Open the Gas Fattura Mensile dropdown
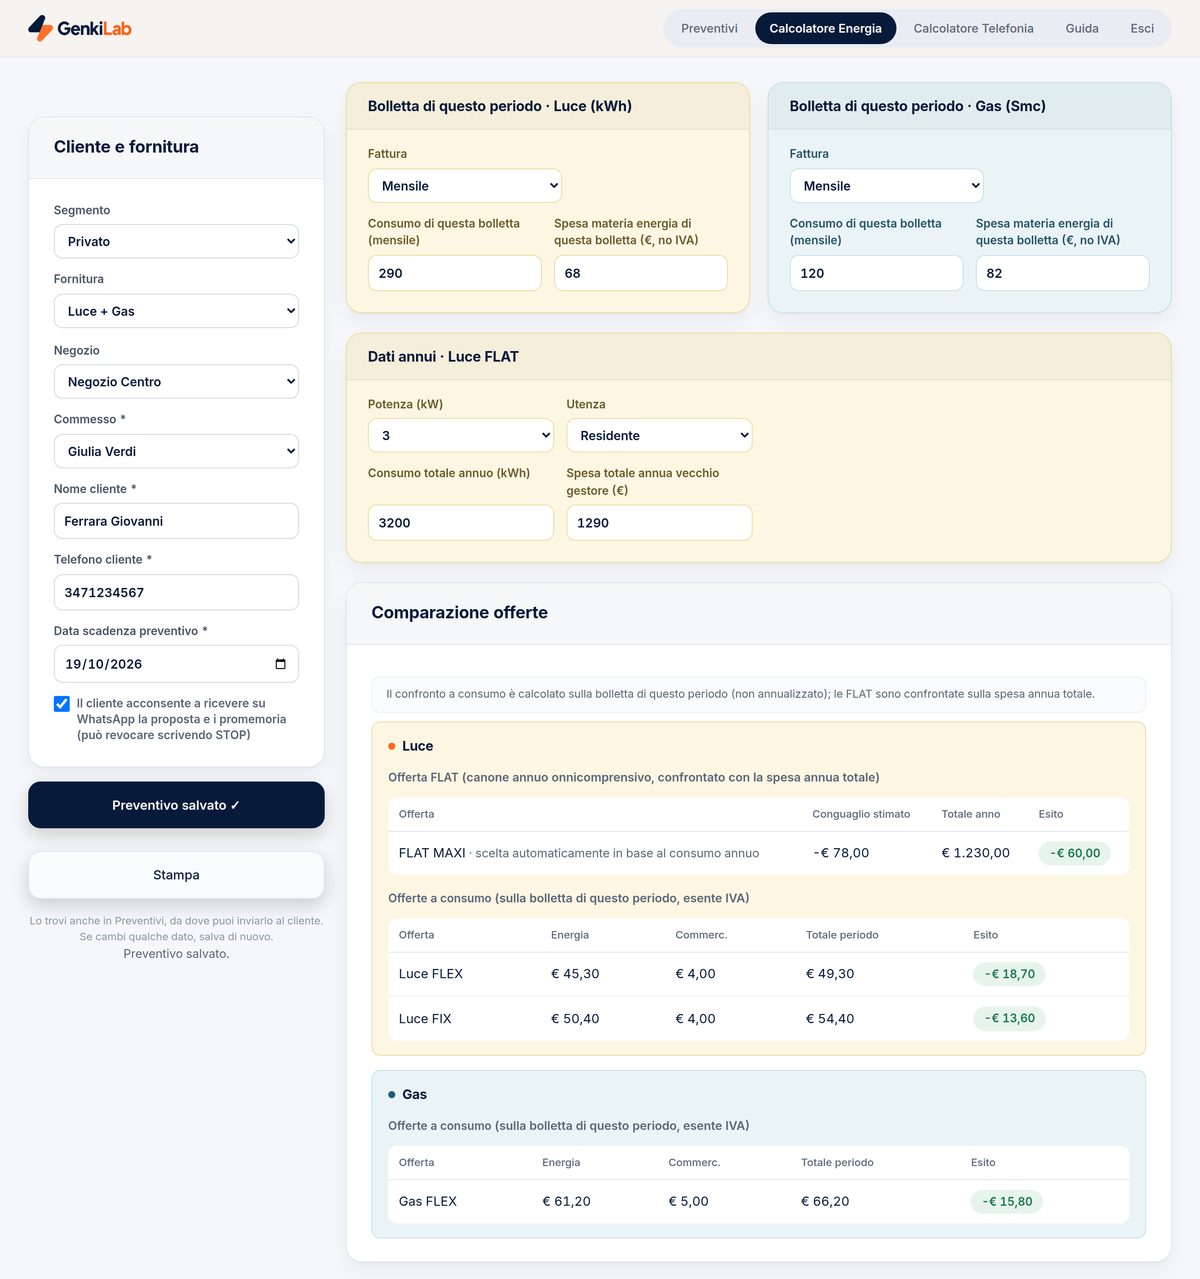 coord(887,186)
